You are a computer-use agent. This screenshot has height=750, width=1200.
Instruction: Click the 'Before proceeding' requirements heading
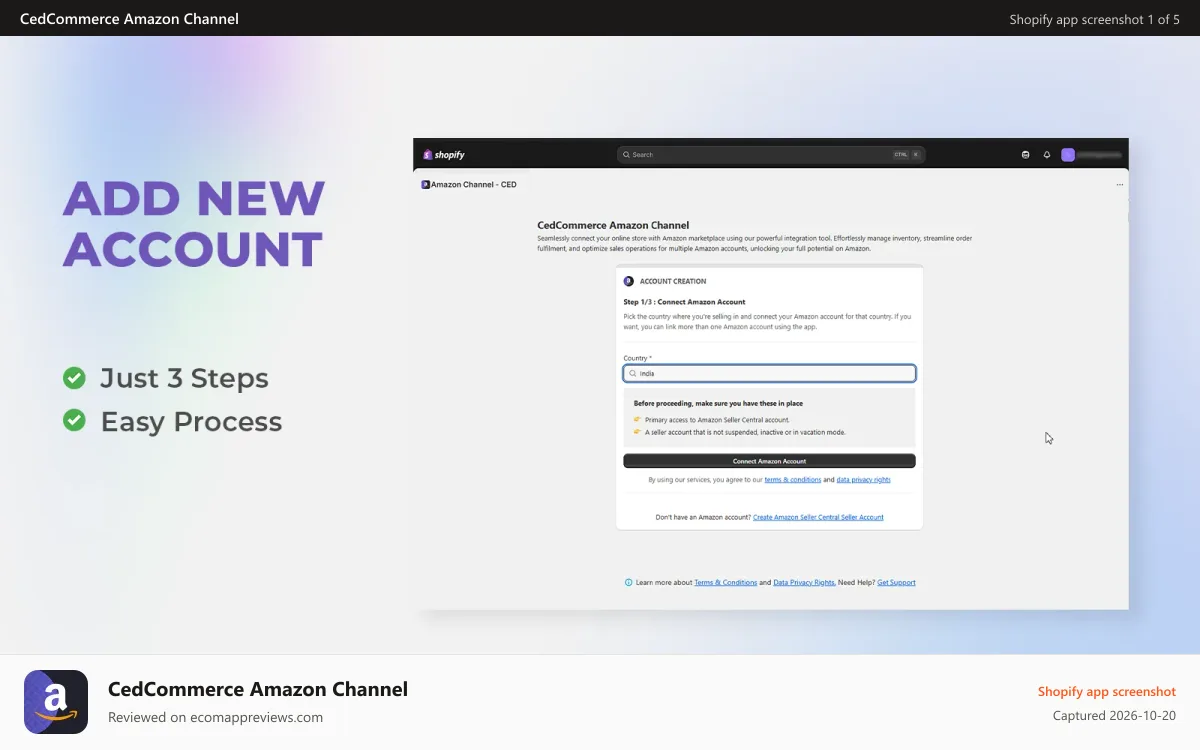point(718,404)
